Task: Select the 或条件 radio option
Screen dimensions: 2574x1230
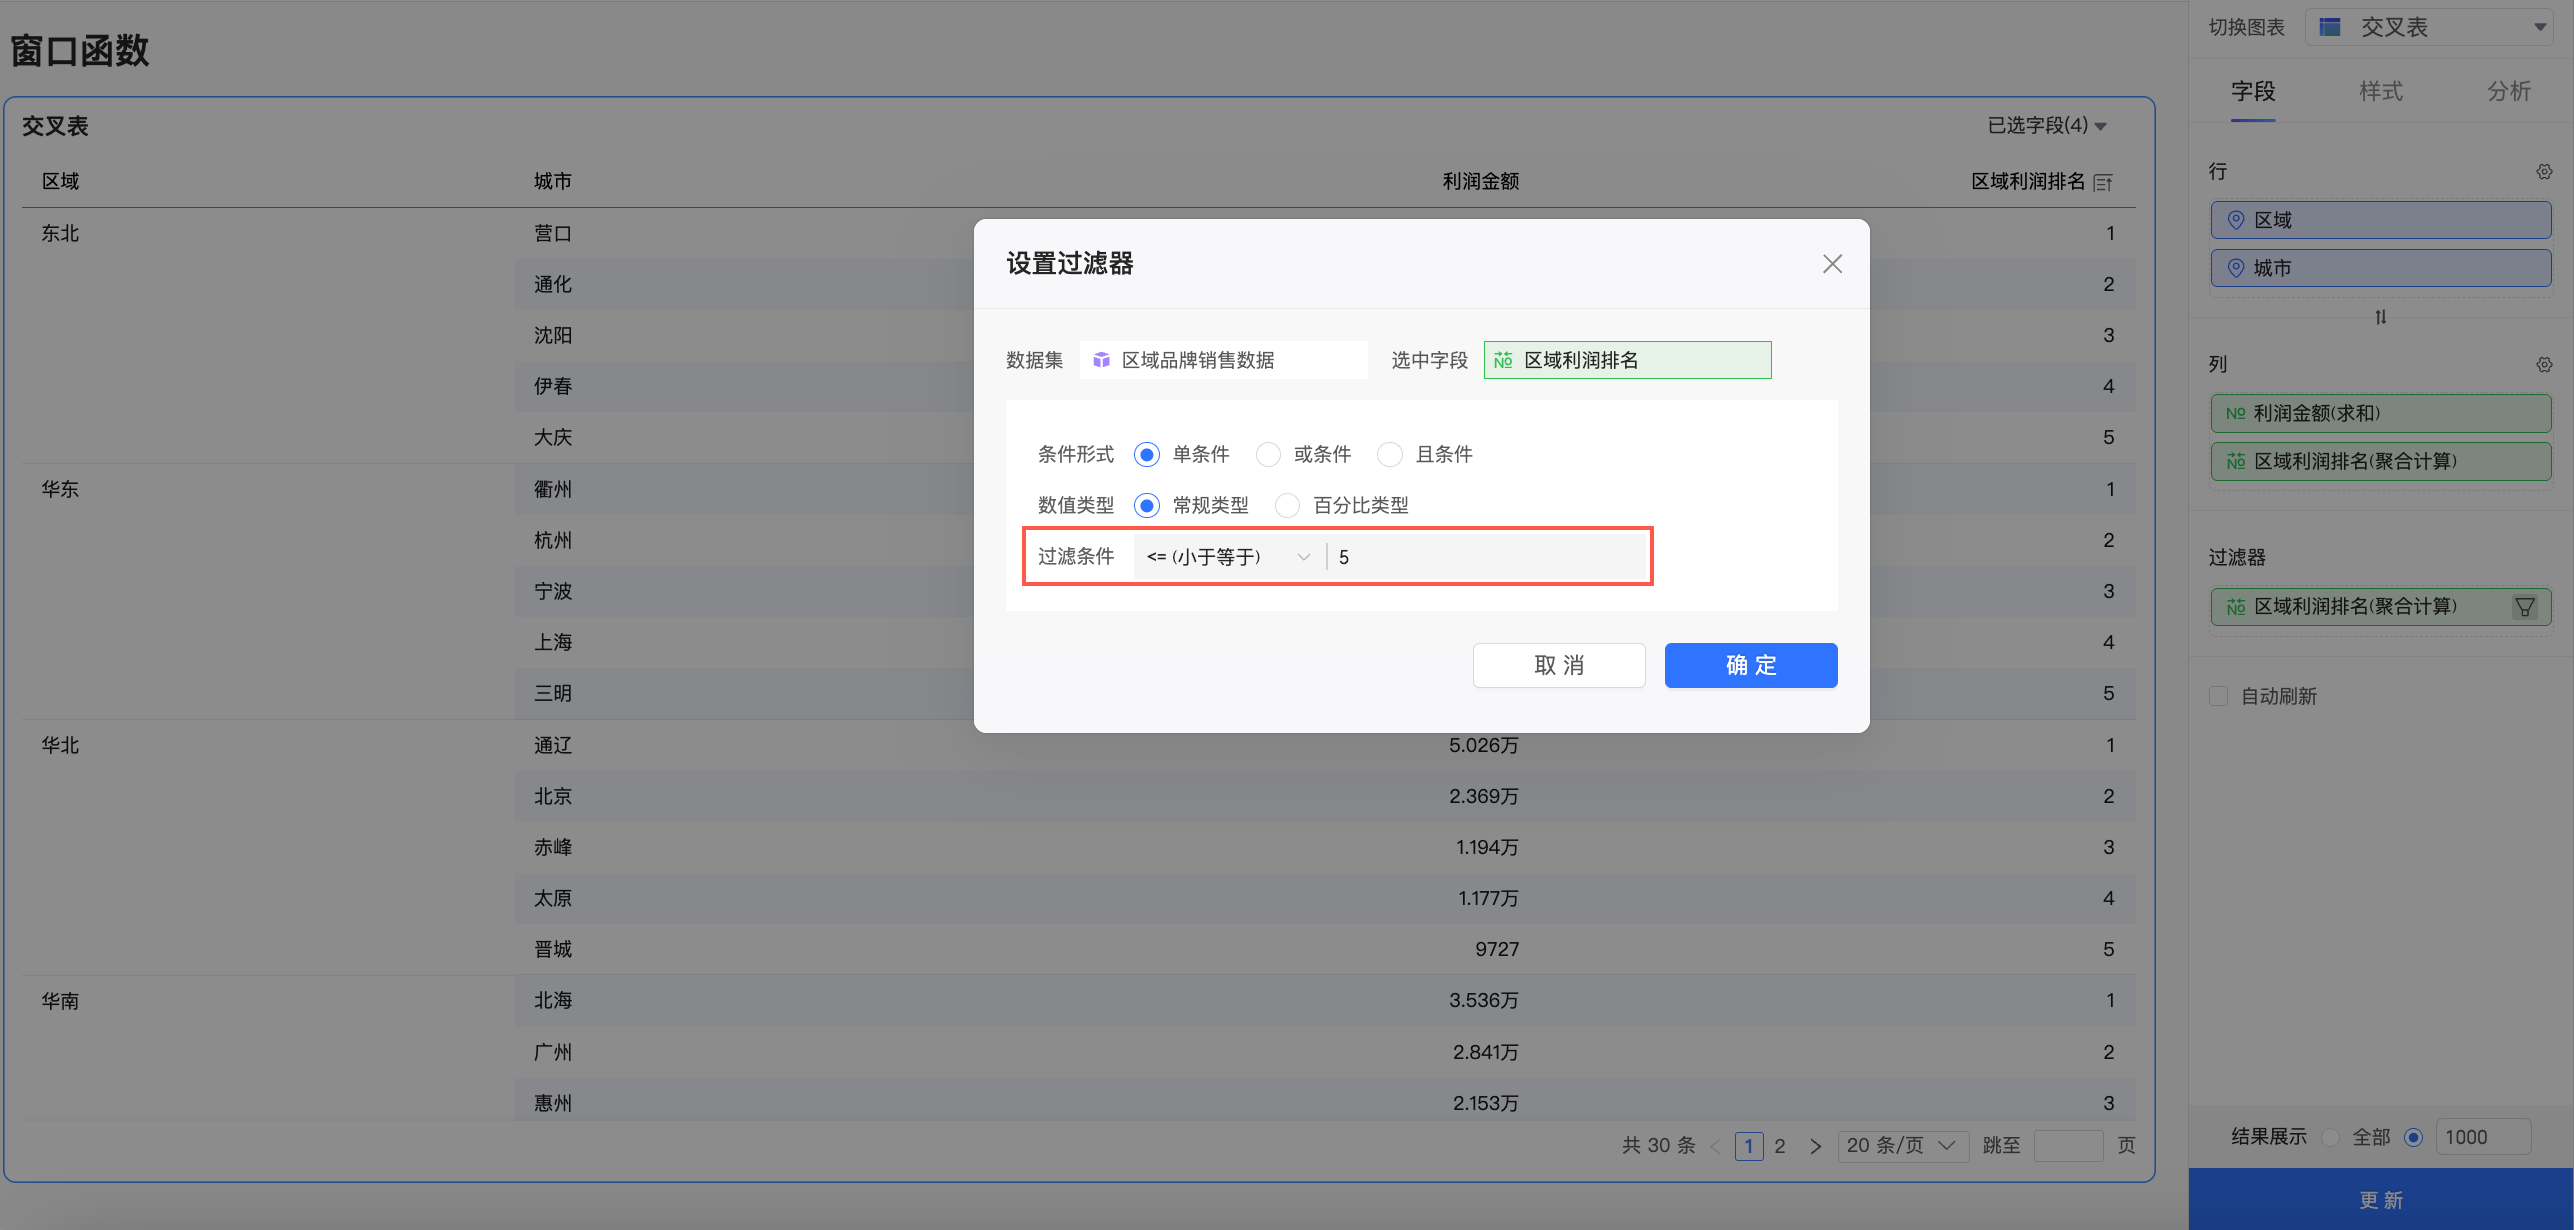Action: click(x=1268, y=455)
